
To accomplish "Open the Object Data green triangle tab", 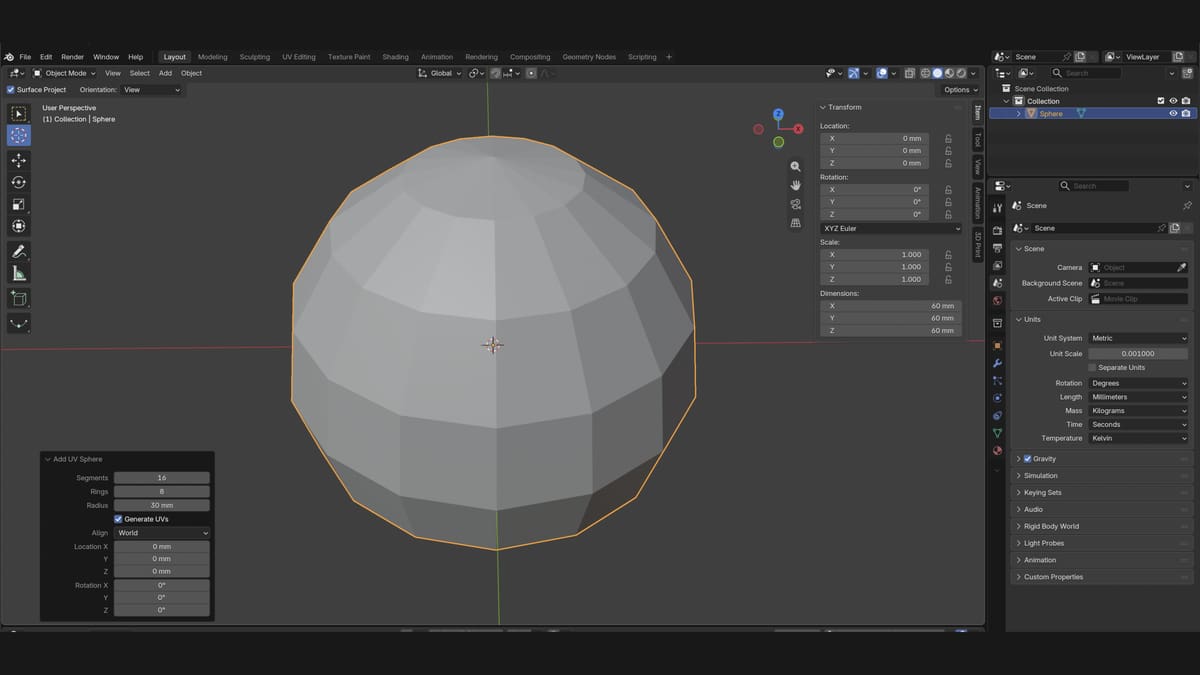I will (997, 433).
